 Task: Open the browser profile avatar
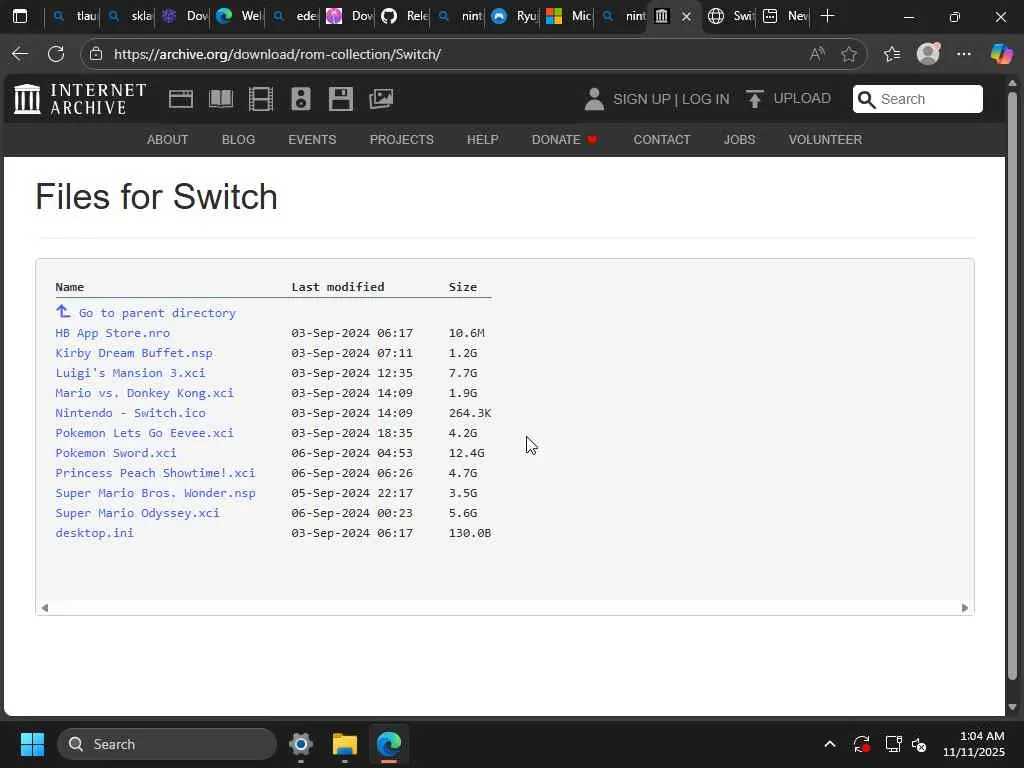click(x=928, y=54)
